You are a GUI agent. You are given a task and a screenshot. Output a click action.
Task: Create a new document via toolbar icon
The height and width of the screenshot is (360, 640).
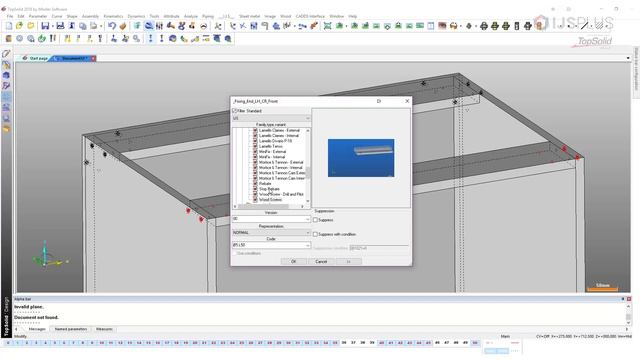pos(9,26)
